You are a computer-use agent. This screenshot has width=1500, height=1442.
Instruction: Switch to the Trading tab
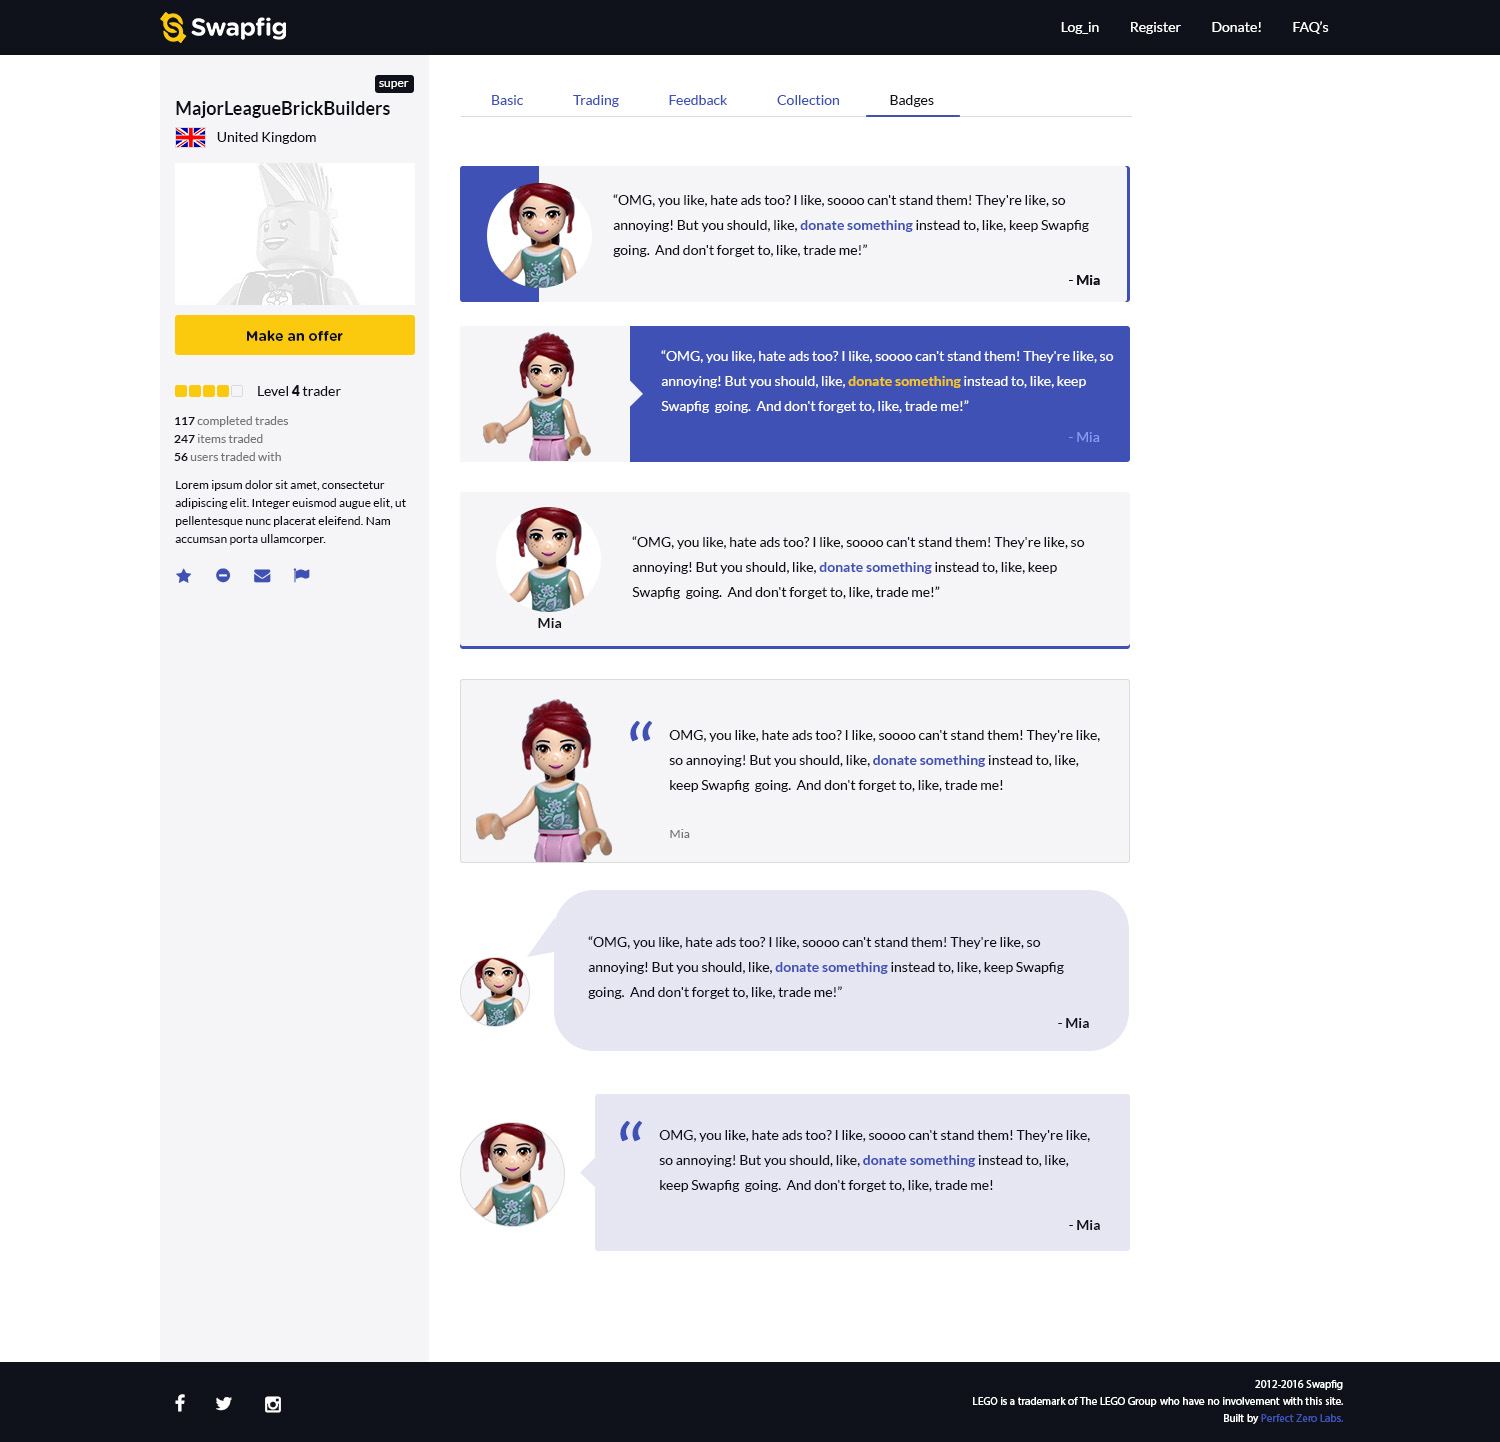tap(596, 100)
